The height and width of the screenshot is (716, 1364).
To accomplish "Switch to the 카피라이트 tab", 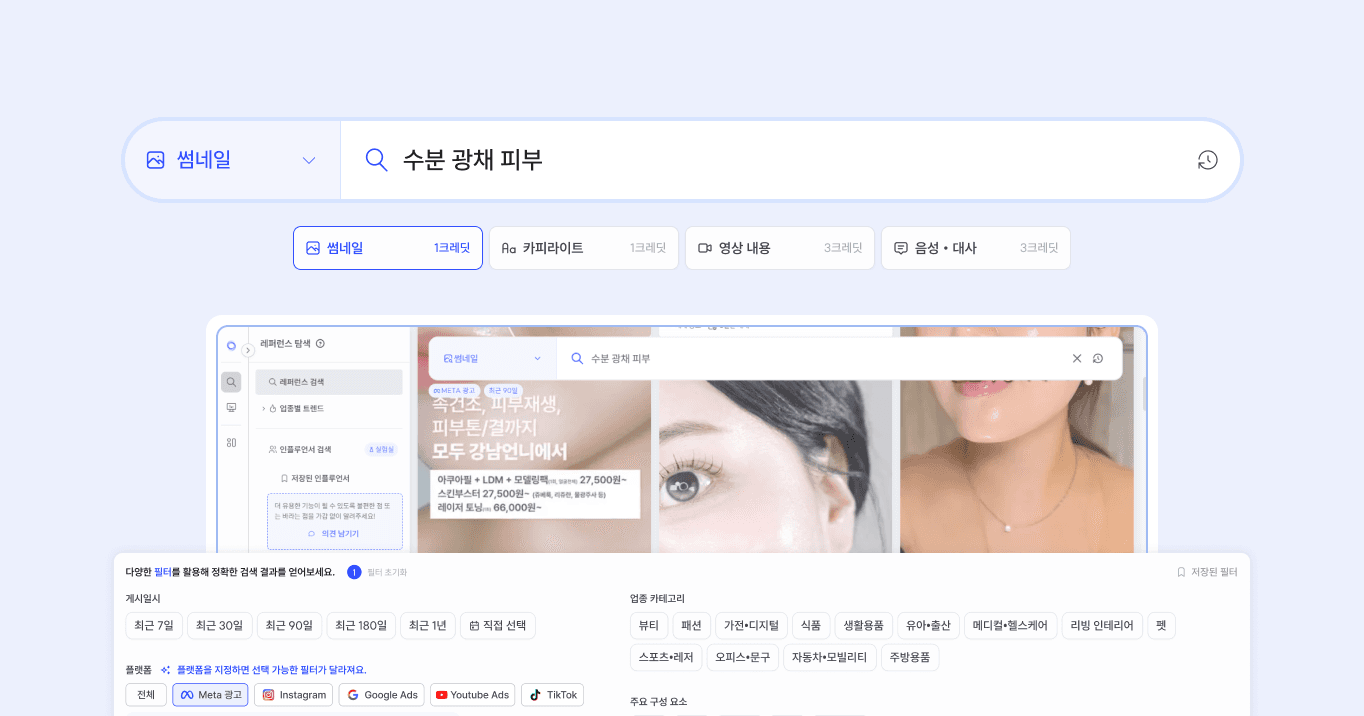I will coord(584,248).
